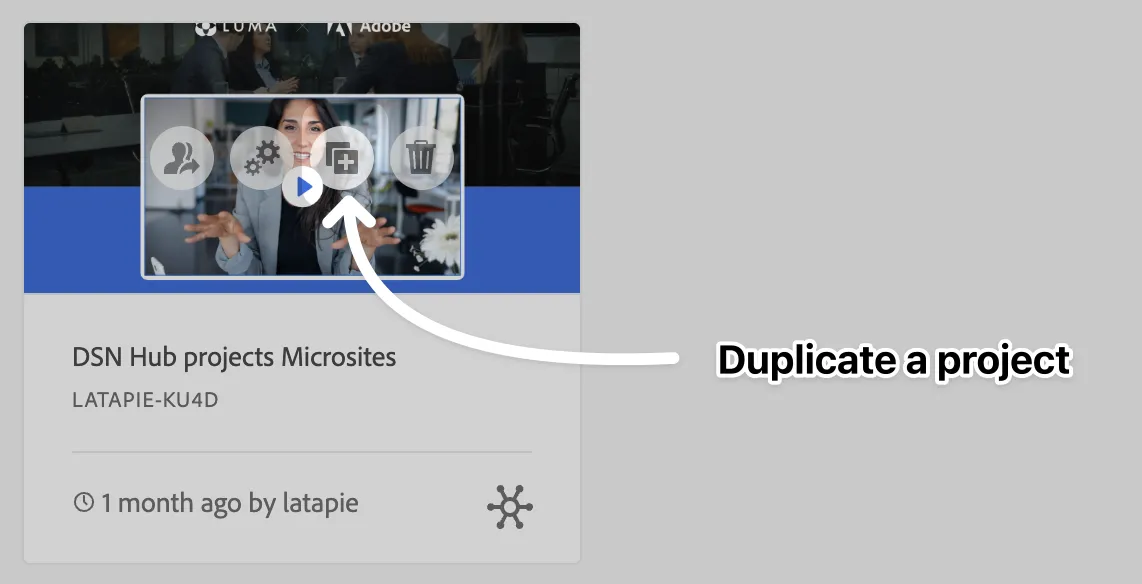Click the clock icon beside timestamp

click(84, 502)
